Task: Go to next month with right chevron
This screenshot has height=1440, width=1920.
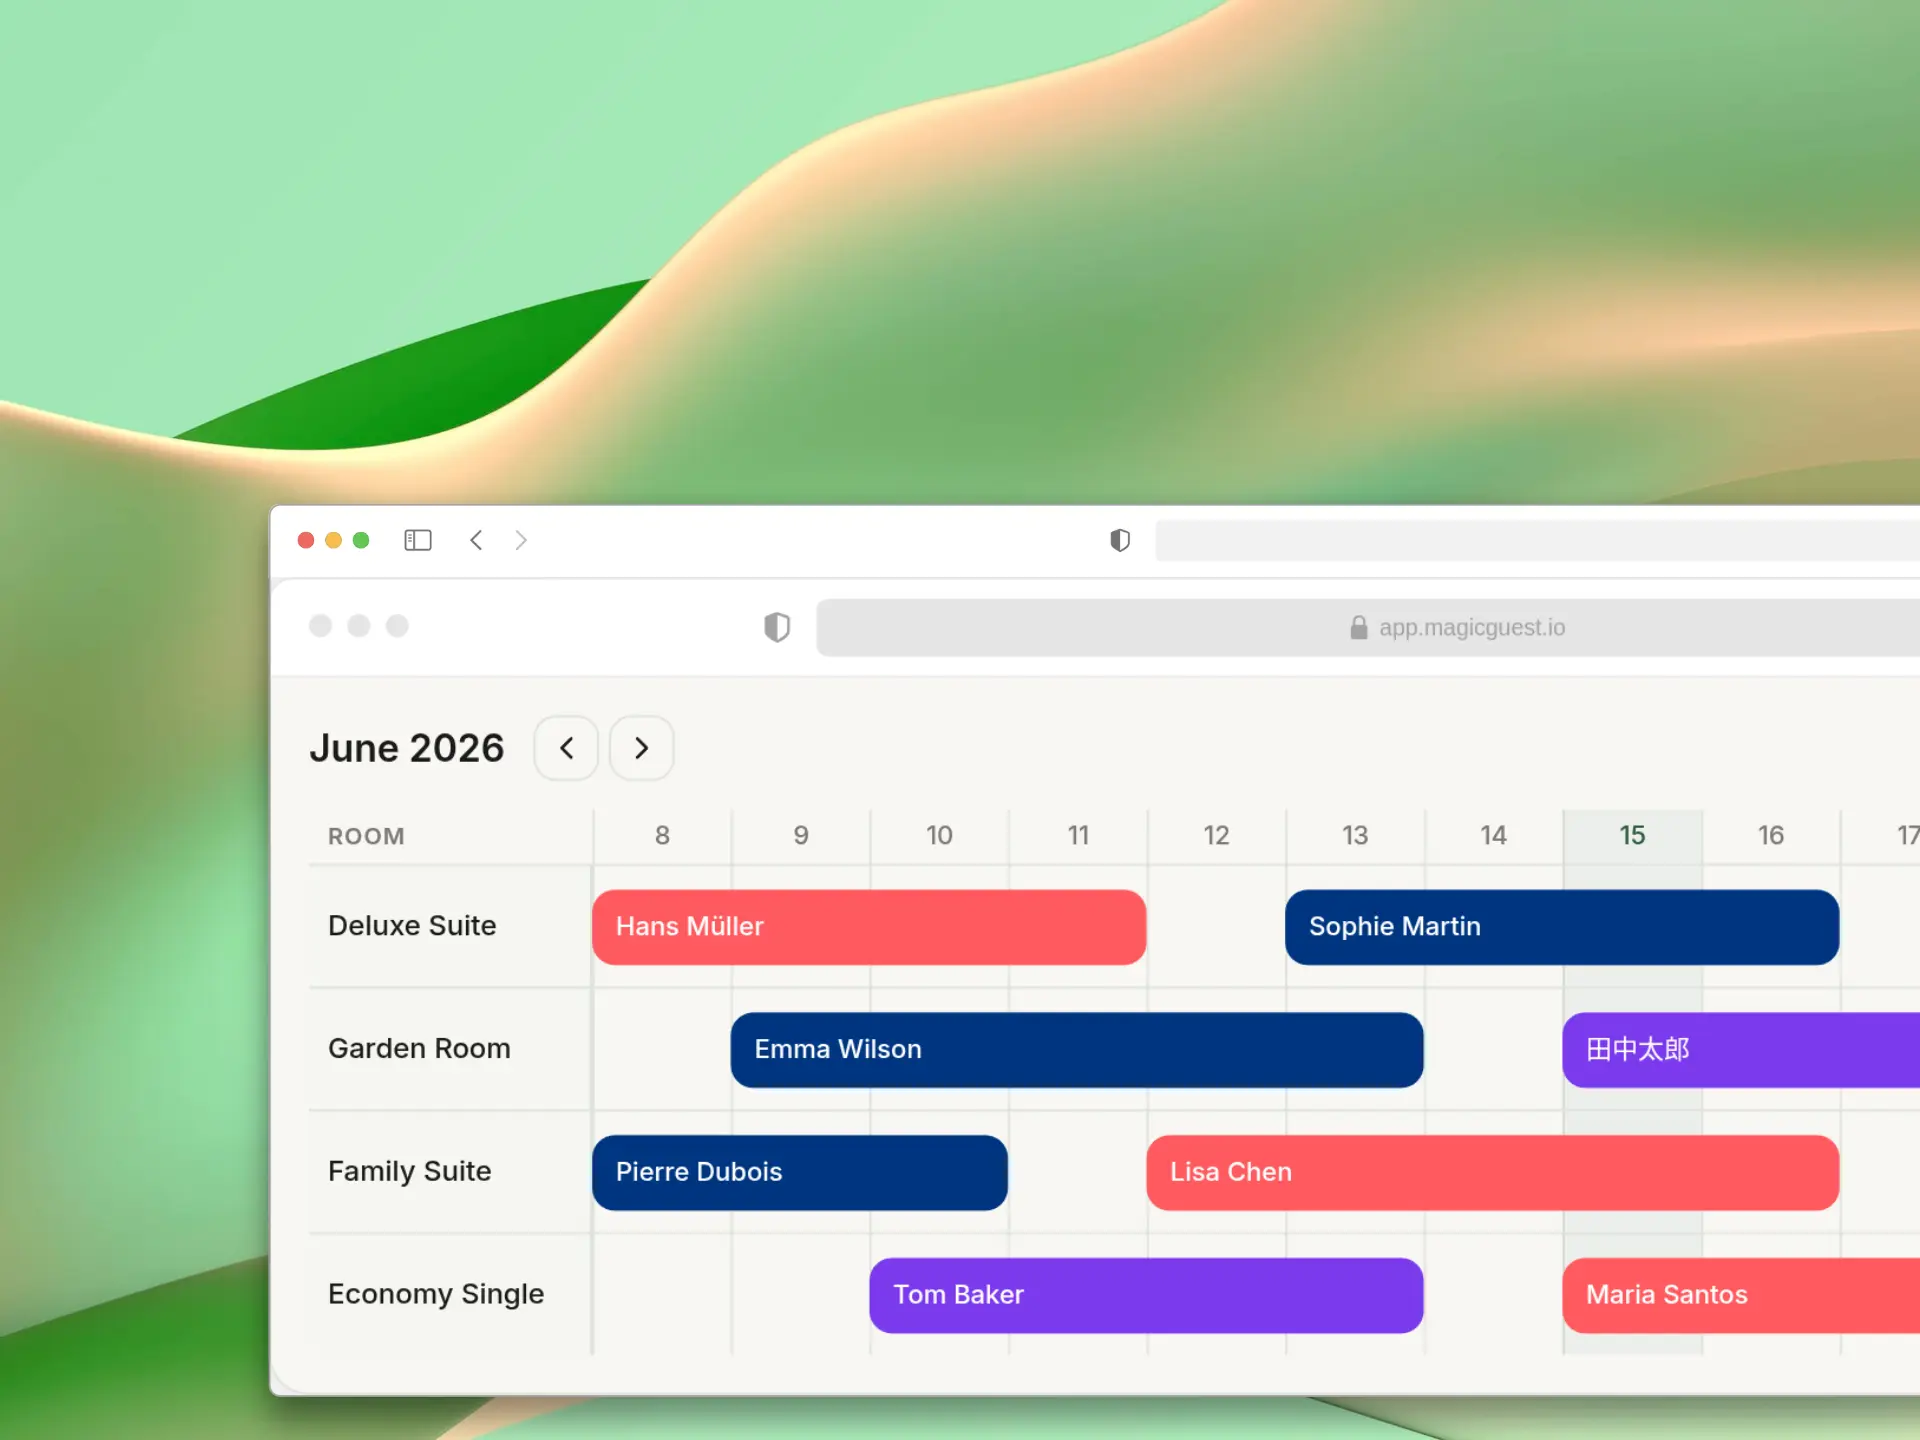Action: click(x=641, y=748)
